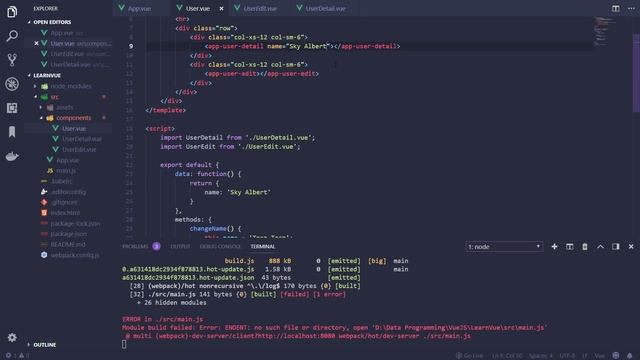The image size is (640, 360).
Task: Click the editor vertical scrollbar
Action: (x=636, y=73)
